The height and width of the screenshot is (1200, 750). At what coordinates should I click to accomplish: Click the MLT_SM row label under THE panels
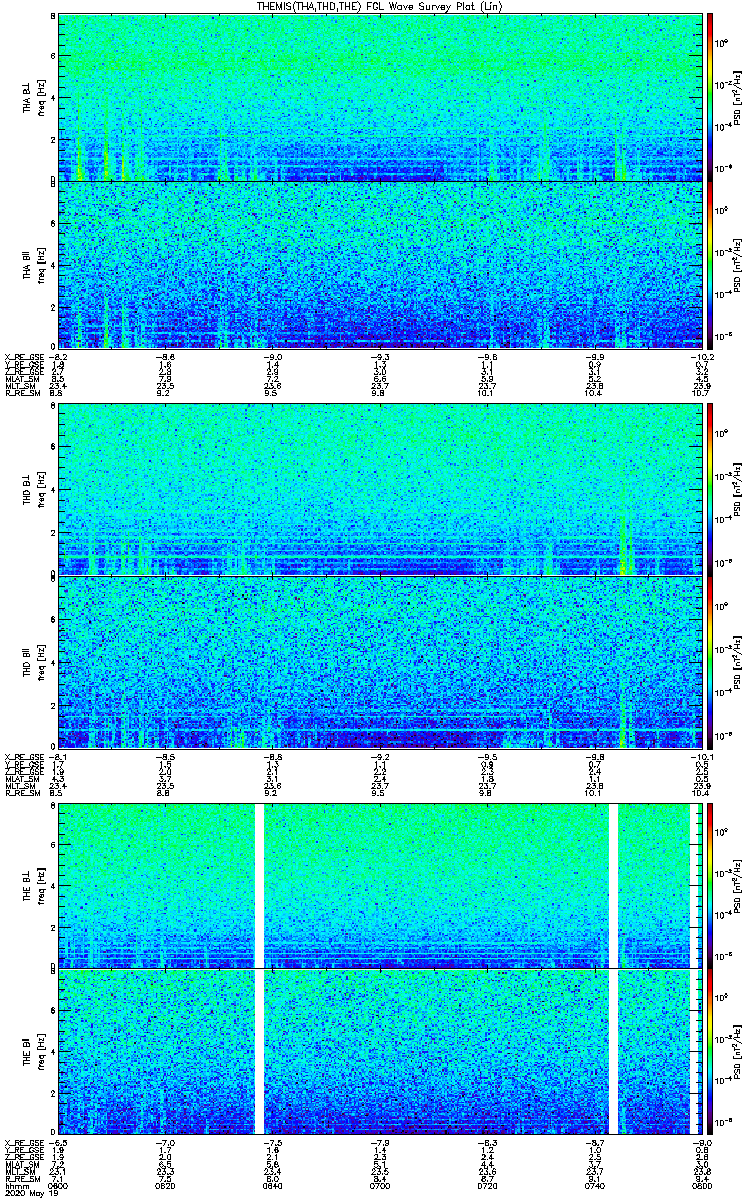tap(21, 1173)
